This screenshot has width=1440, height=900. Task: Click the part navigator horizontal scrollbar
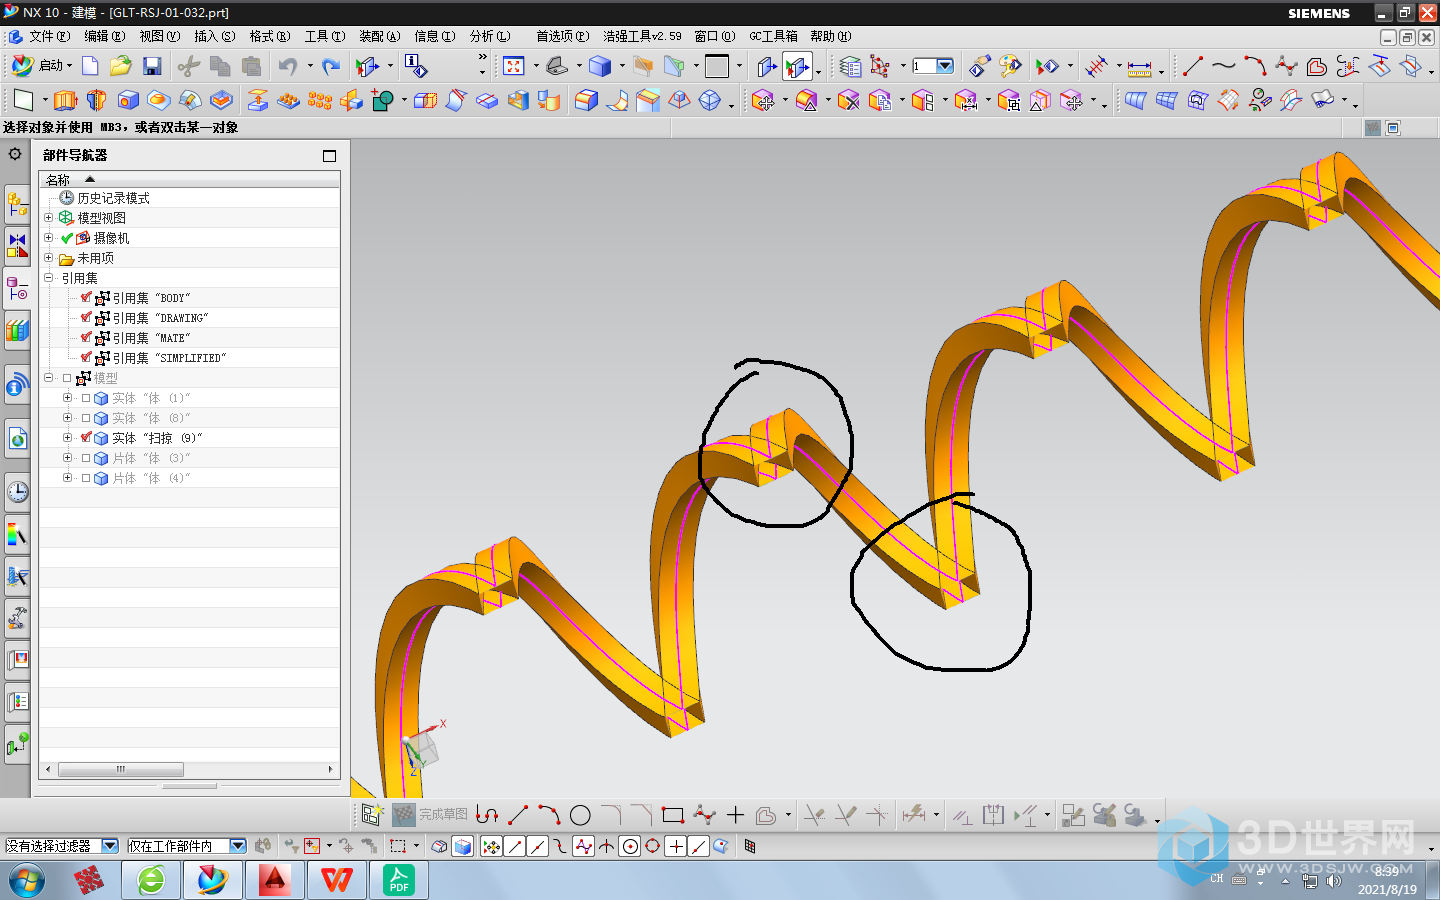(120, 769)
